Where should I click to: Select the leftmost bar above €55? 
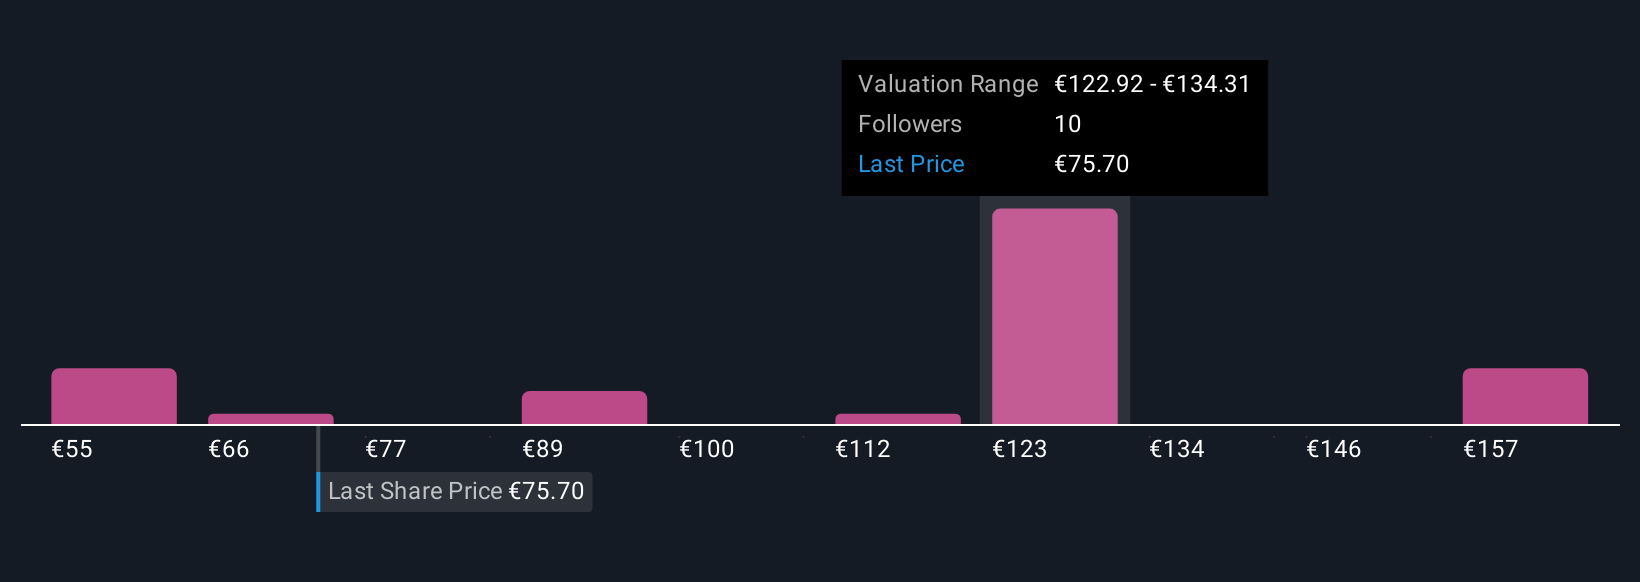point(114,396)
